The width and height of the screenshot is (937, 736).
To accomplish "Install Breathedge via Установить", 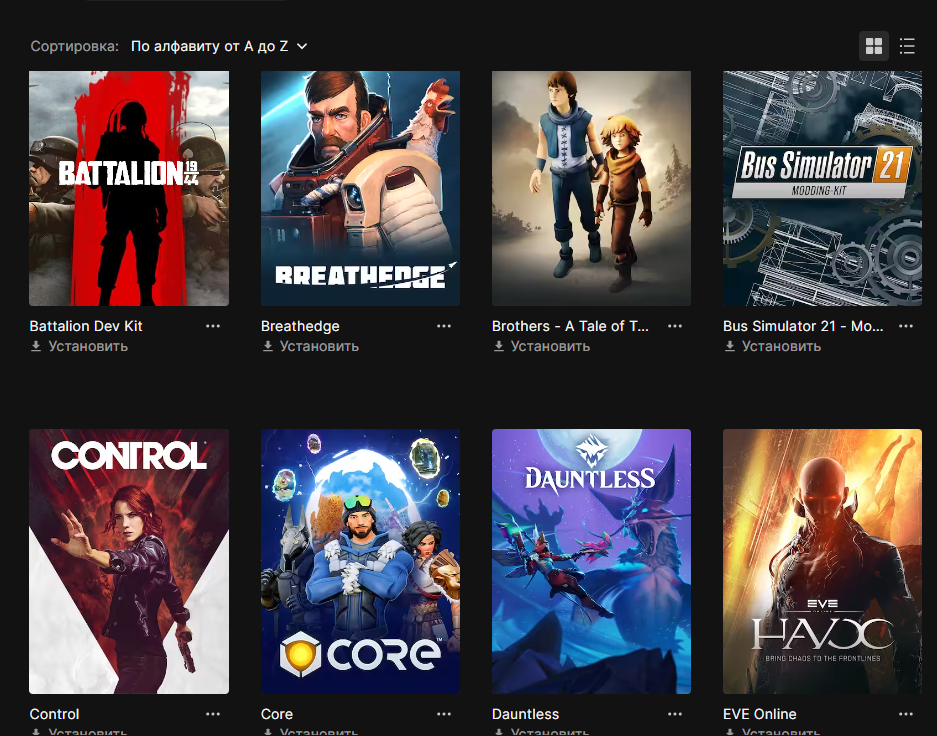I will point(310,346).
